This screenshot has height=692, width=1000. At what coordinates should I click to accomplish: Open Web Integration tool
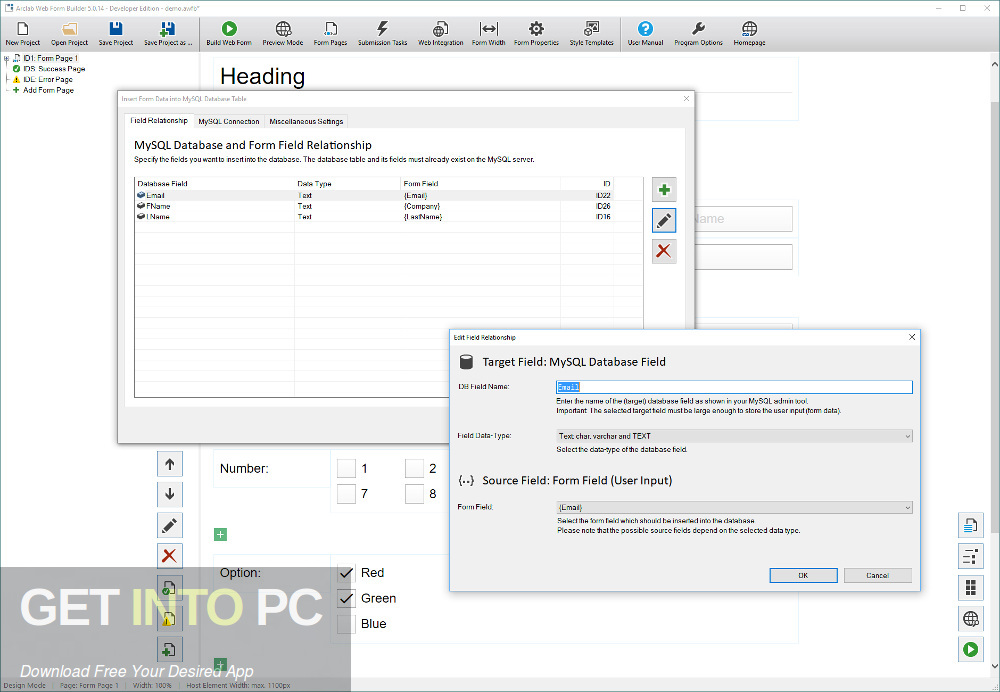[440, 33]
